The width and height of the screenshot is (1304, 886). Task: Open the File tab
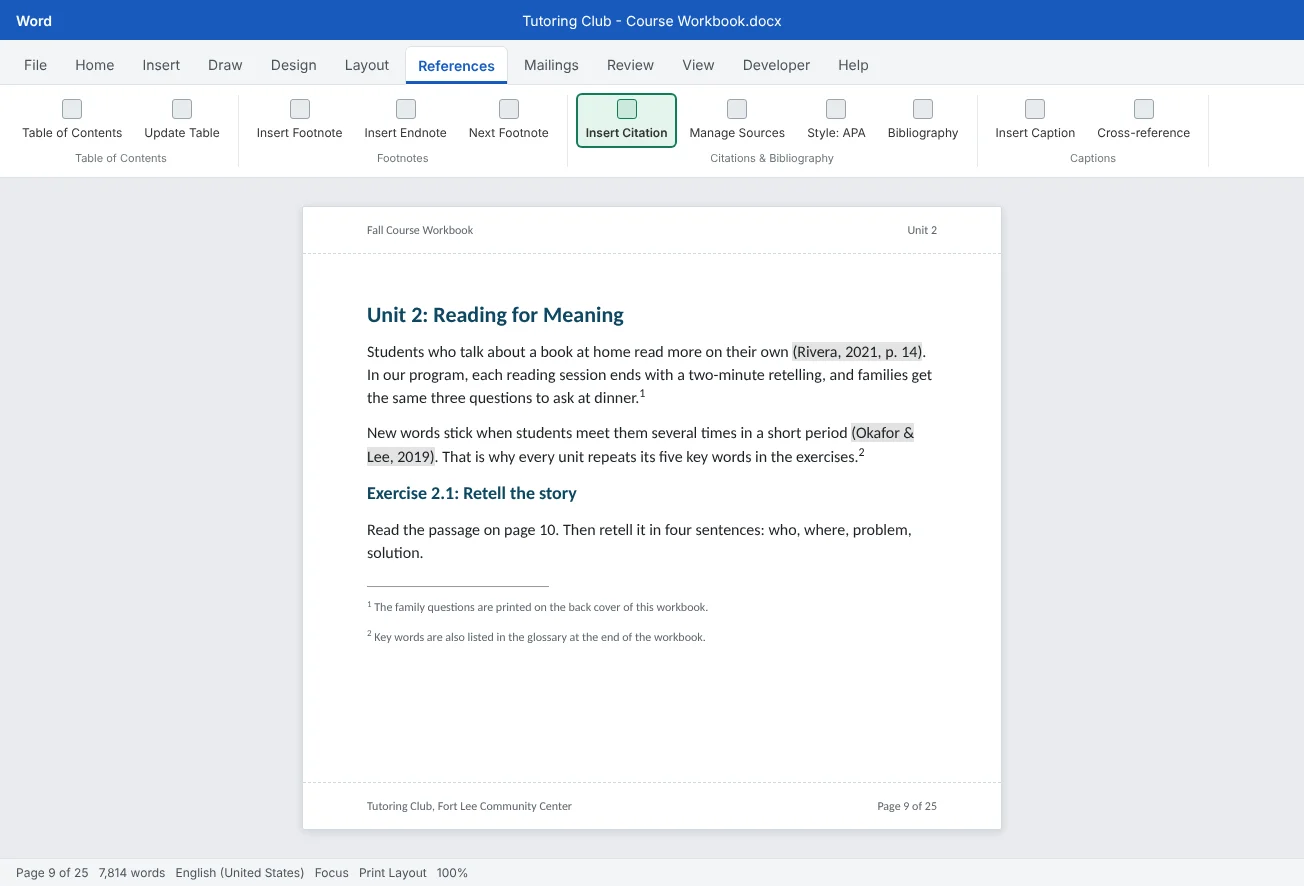(36, 65)
